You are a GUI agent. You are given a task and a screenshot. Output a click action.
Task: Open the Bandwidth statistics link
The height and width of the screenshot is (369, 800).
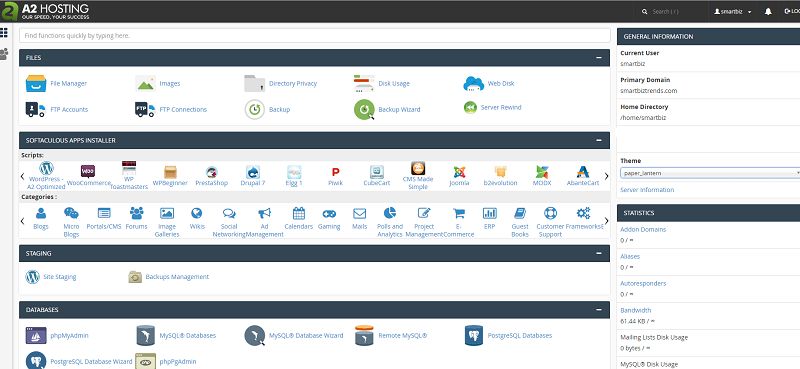click(636, 310)
